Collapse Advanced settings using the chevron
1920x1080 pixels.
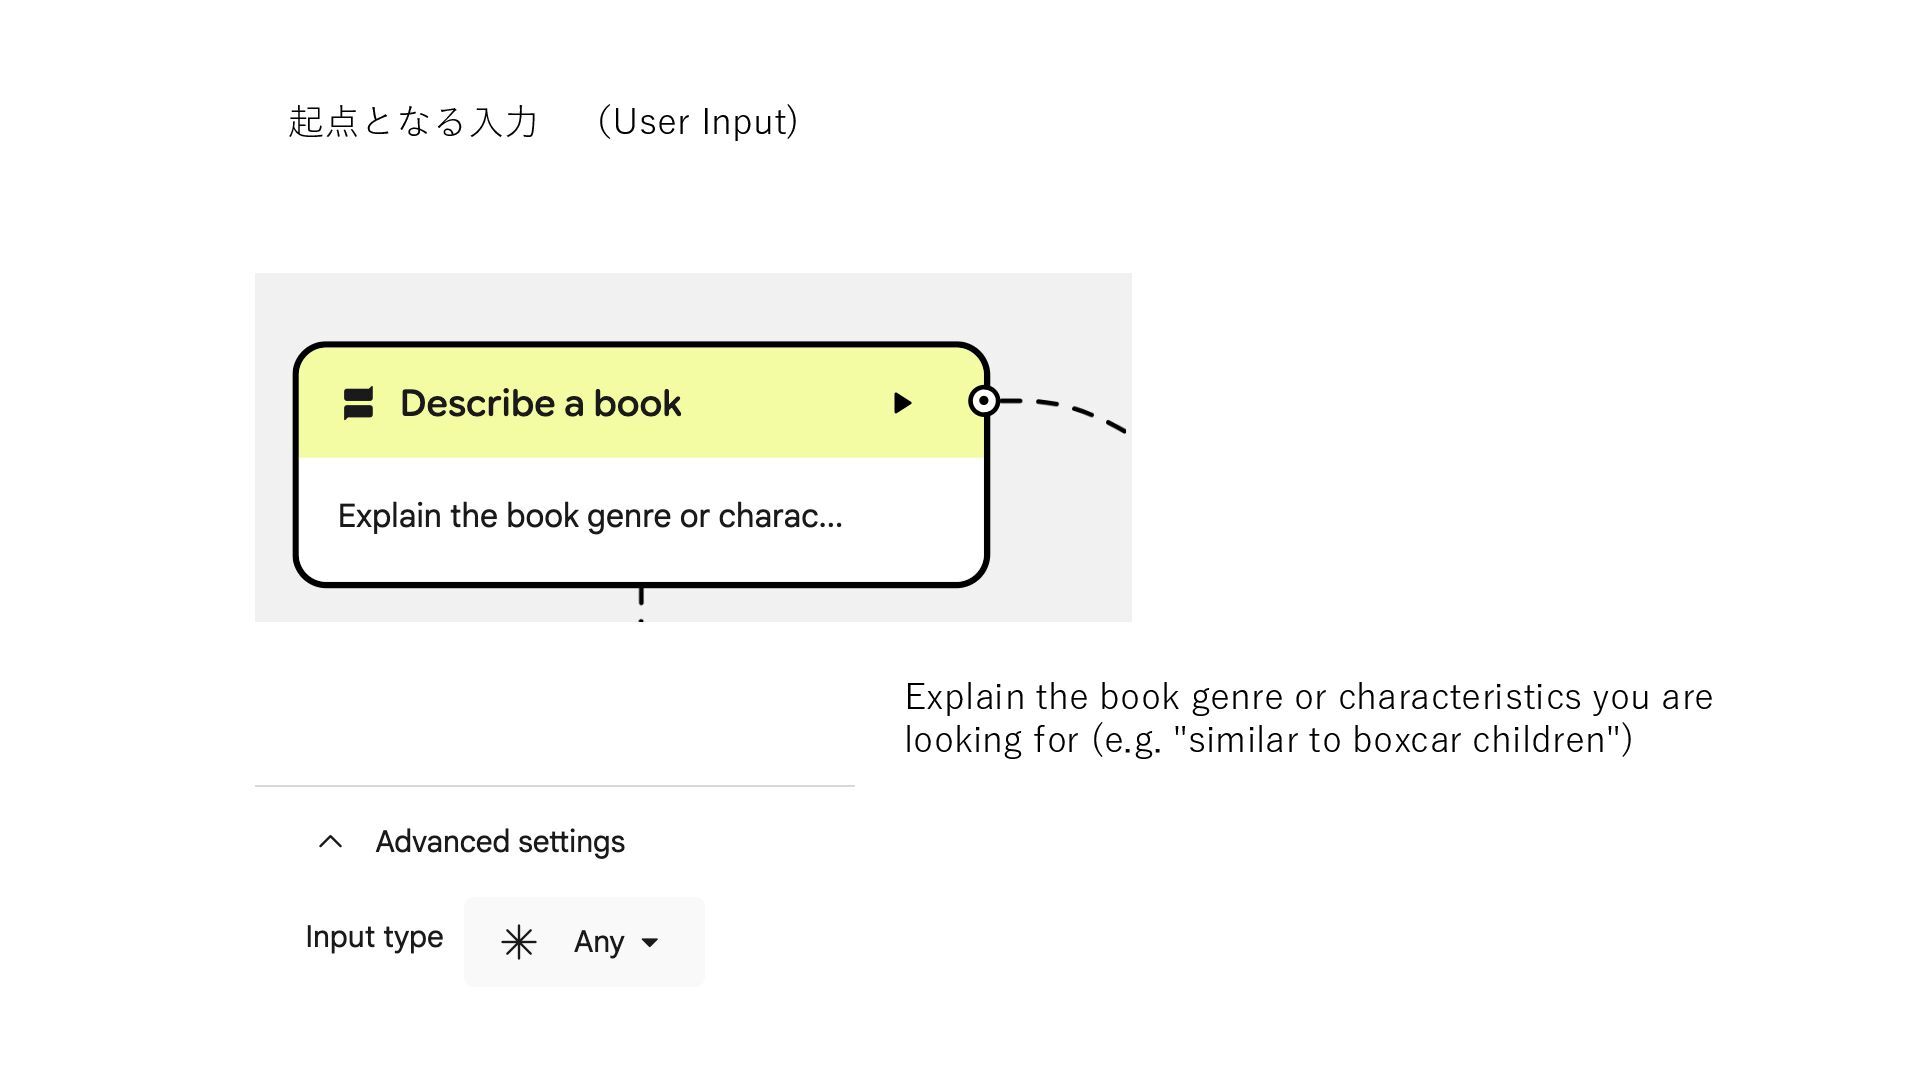(330, 842)
